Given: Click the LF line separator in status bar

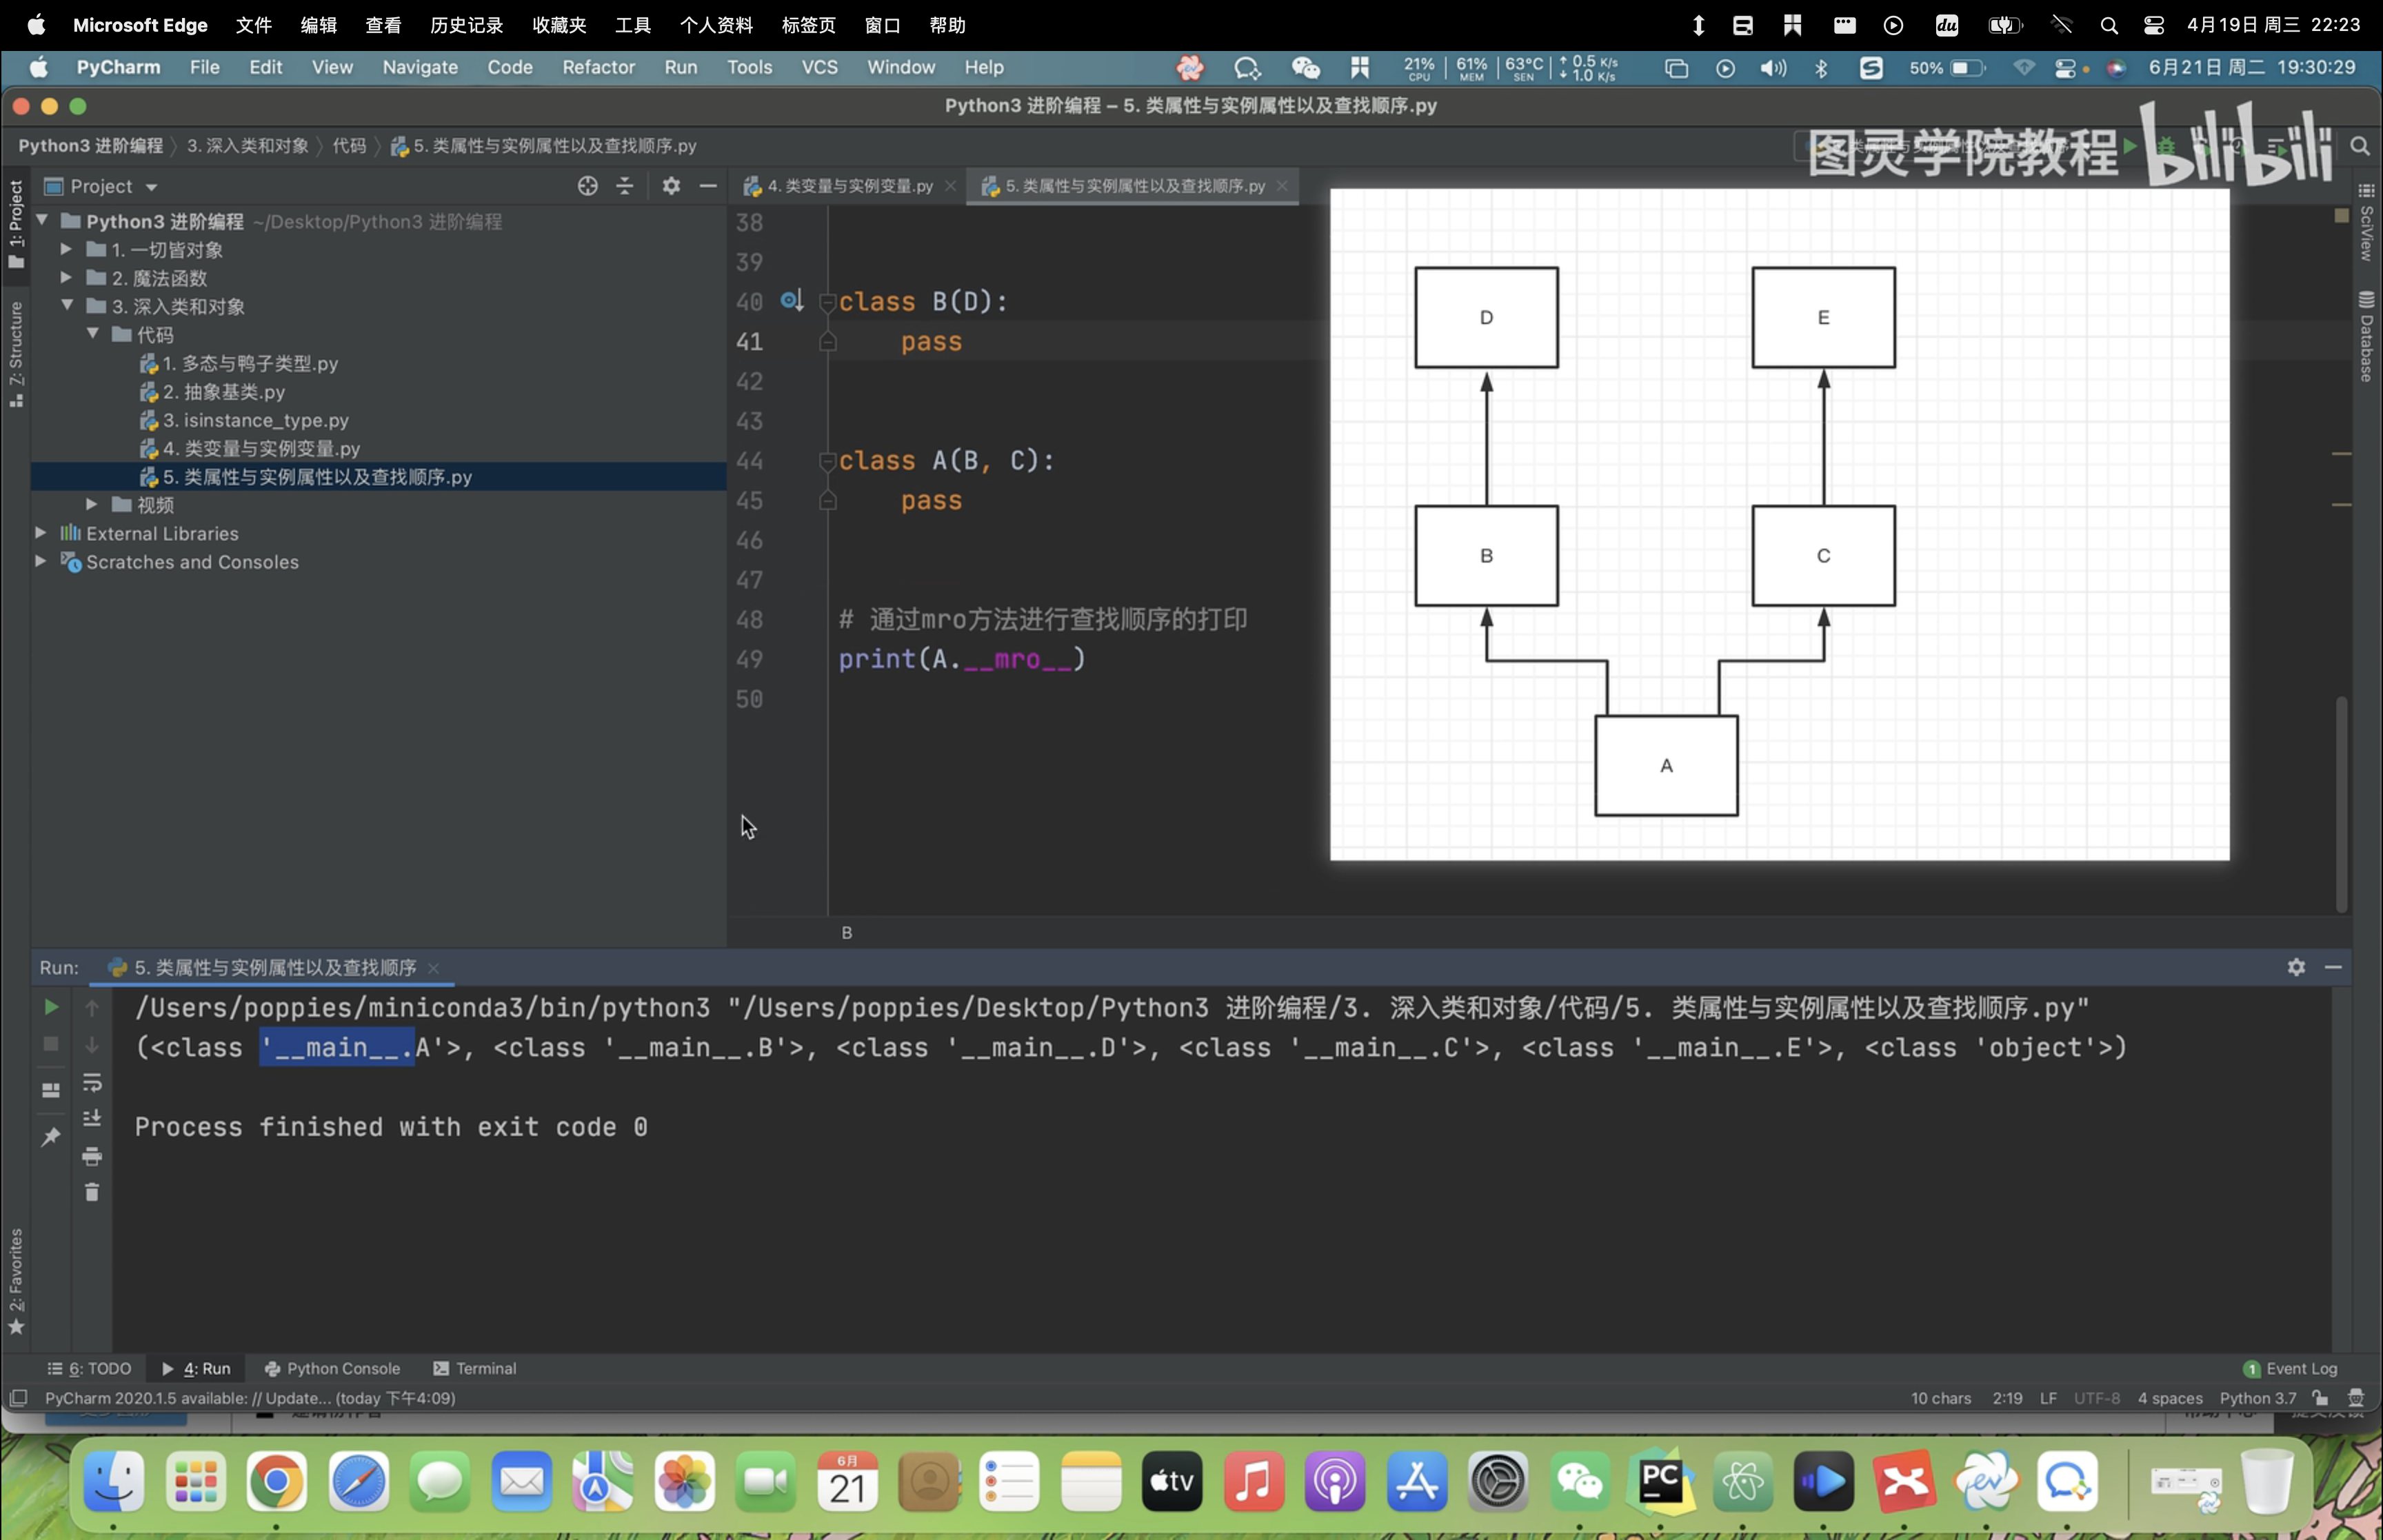Looking at the screenshot, I should pos(2048,1398).
